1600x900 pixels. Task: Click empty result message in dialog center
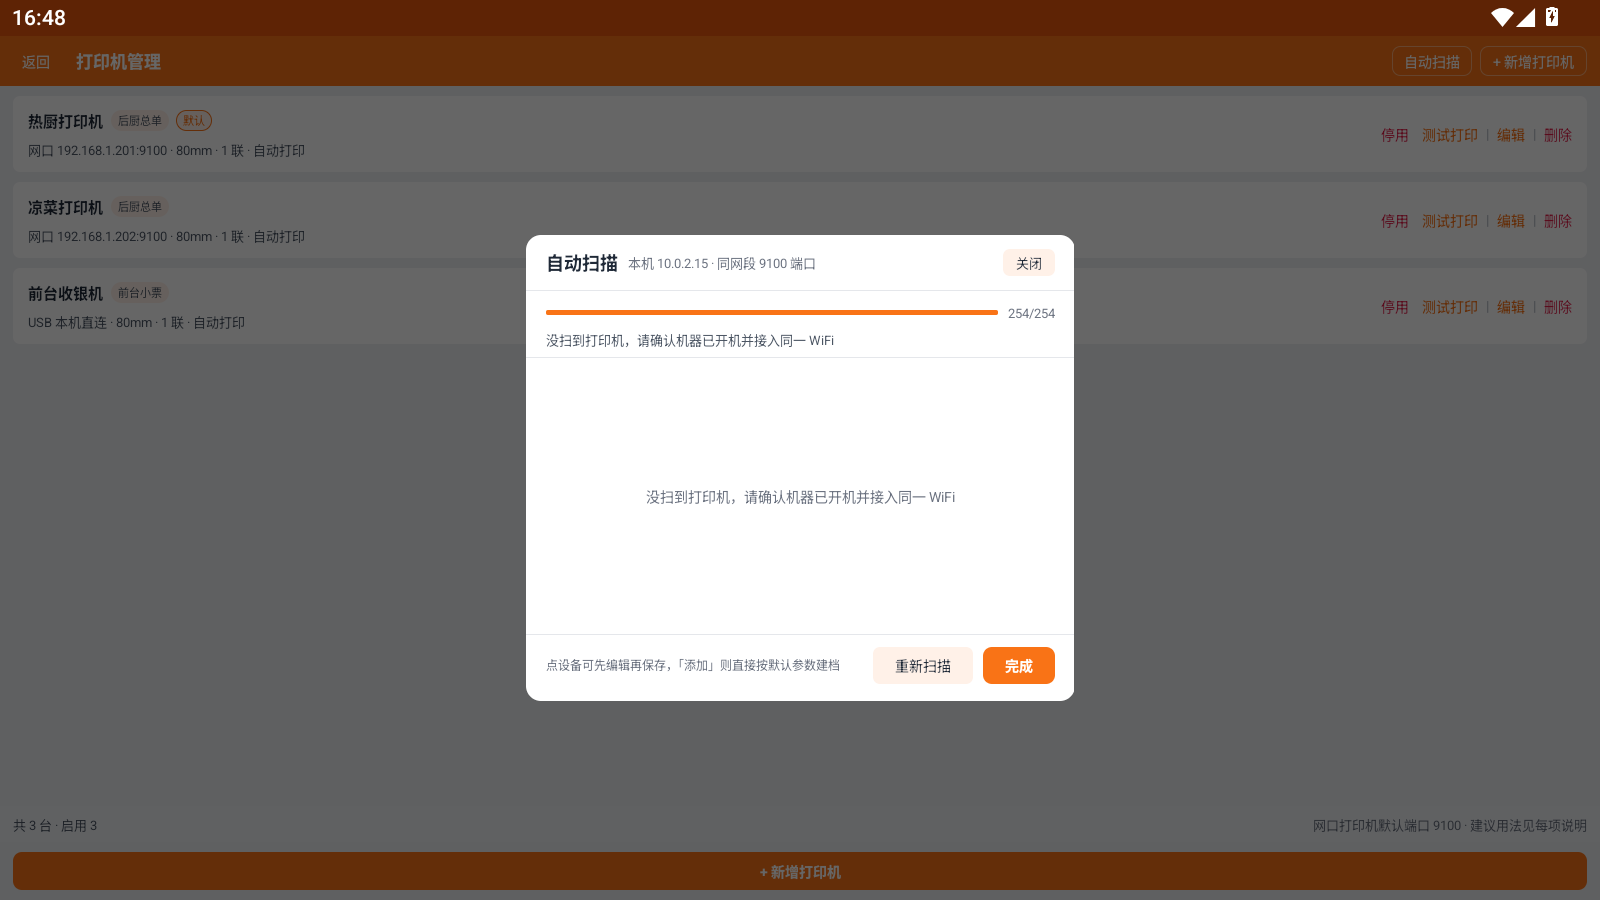pos(800,497)
